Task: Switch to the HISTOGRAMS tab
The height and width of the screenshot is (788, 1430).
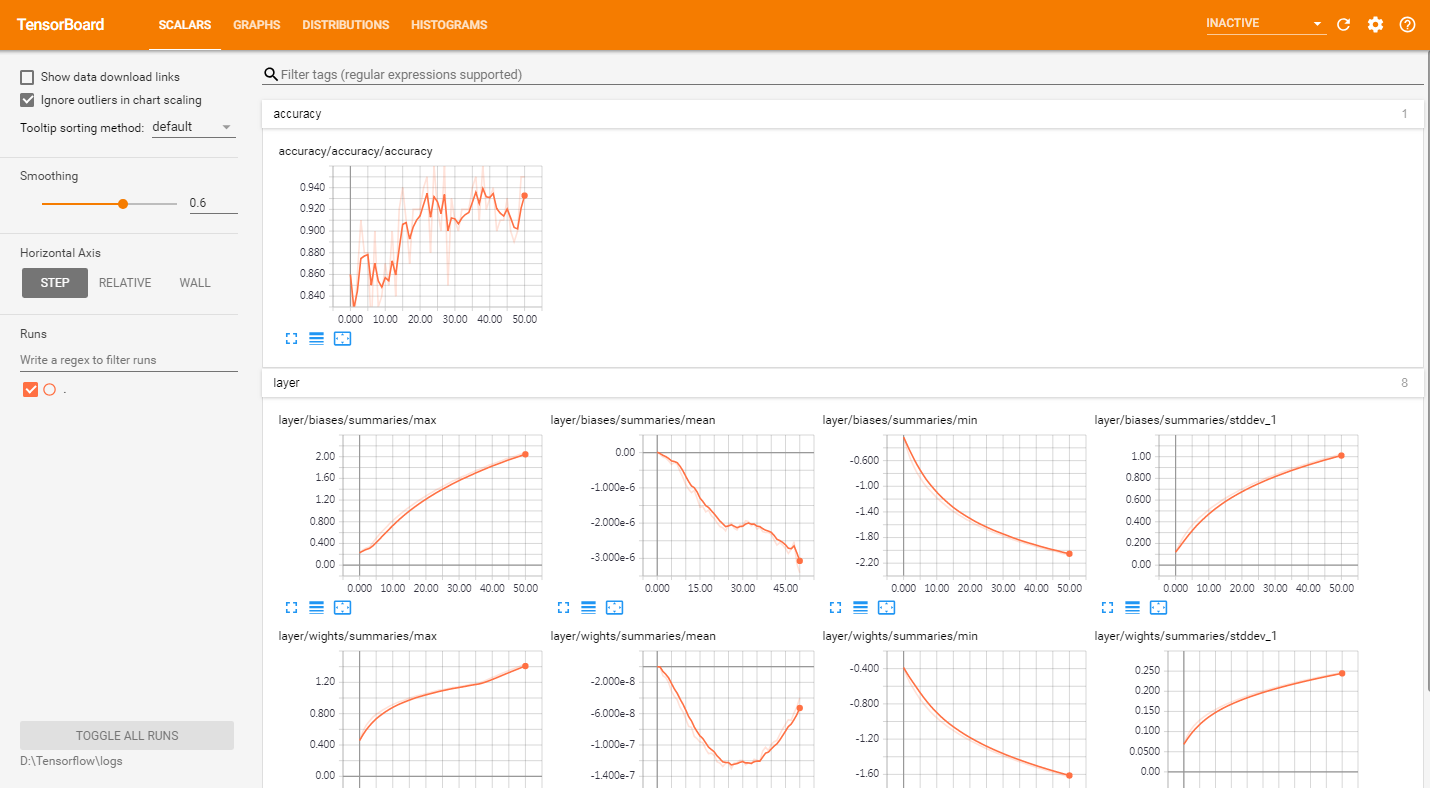Action: pyautogui.click(x=449, y=25)
